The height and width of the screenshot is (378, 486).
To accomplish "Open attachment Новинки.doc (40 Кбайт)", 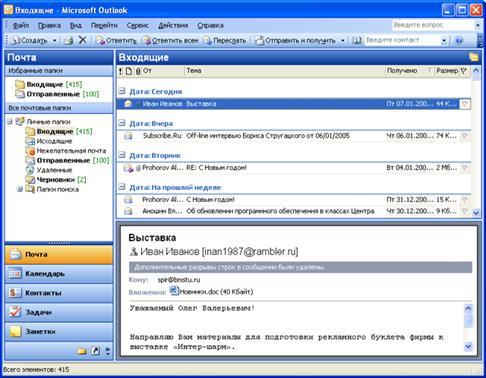I will 211,292.
